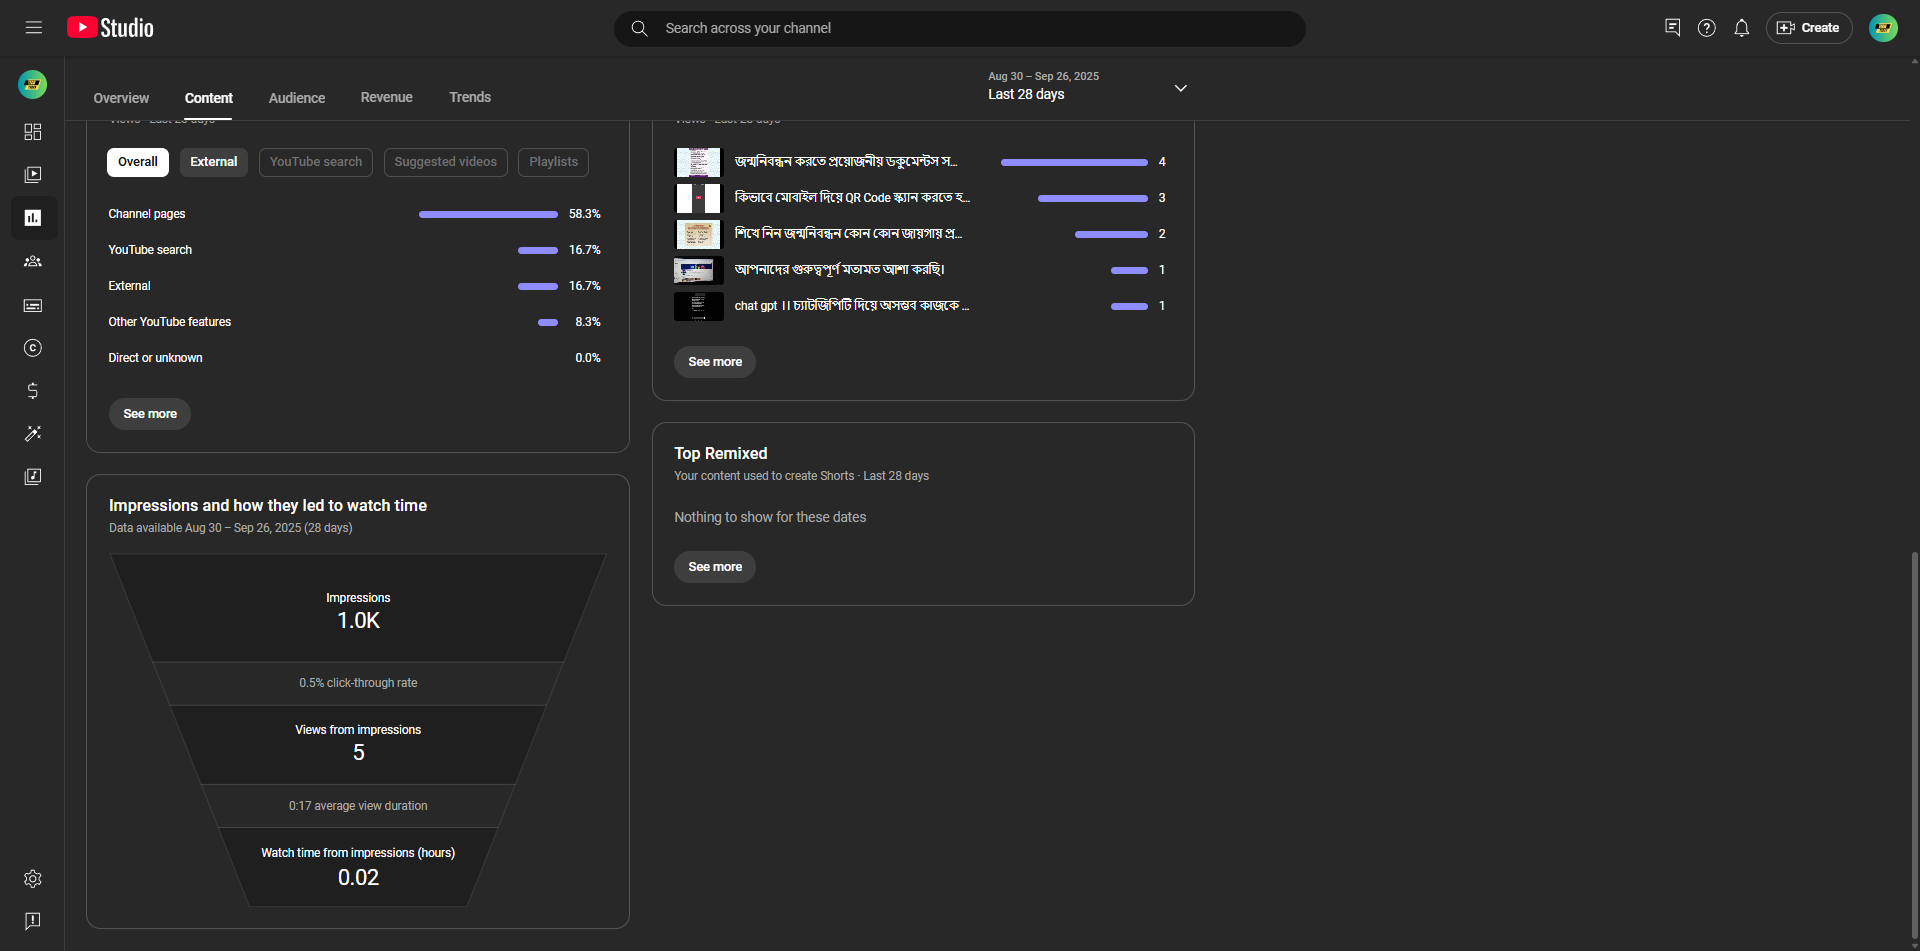Open the Content videos sidebar icon
This screenshot has width=1920, height=951.
click(33, 175)
